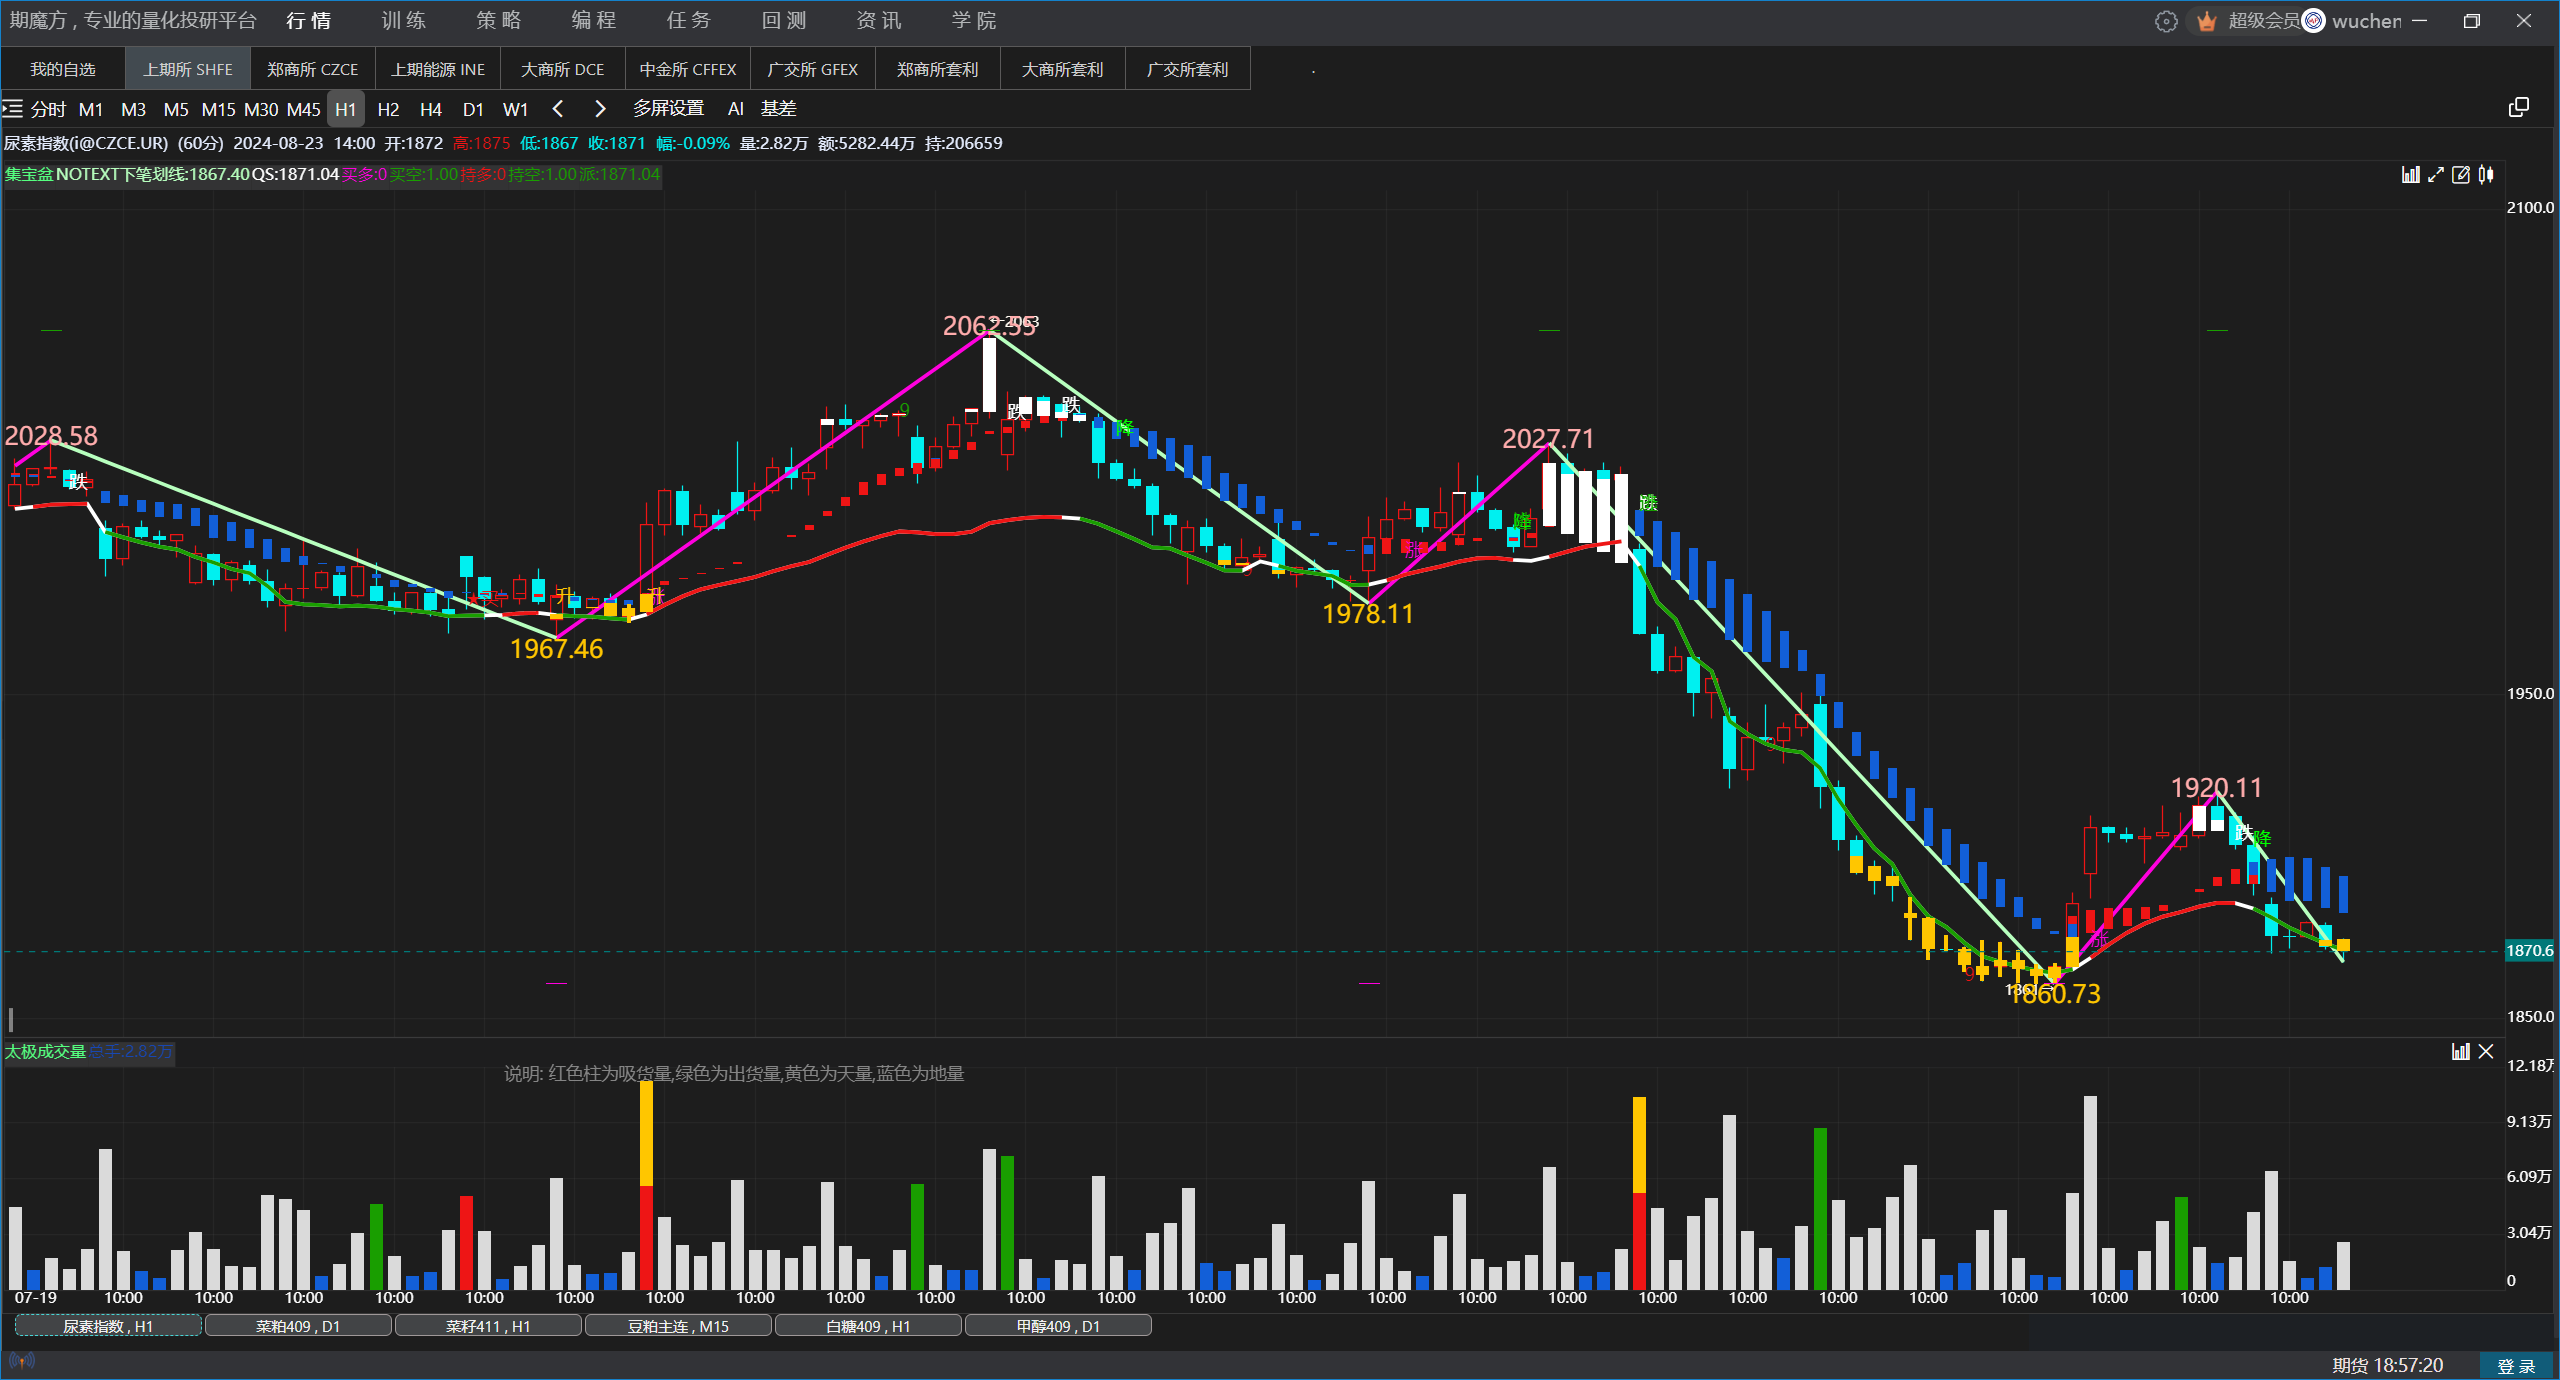Switch to 上期所 SHFE exchange tab

click(188, 69)
